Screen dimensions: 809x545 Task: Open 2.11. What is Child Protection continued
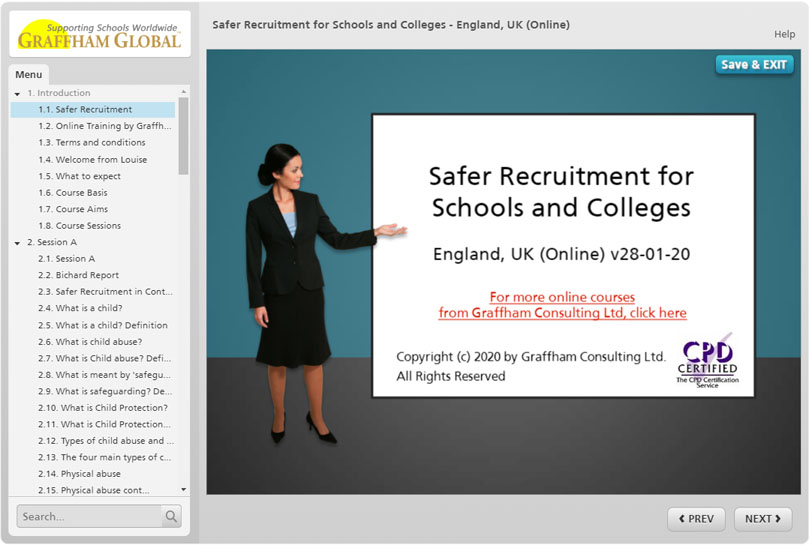point(104,424)
